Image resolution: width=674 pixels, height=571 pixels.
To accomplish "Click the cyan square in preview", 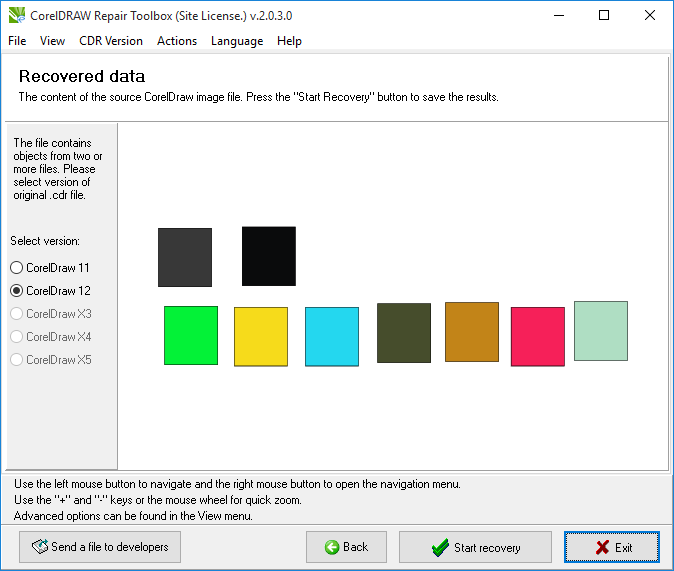I will coord(332,337).
